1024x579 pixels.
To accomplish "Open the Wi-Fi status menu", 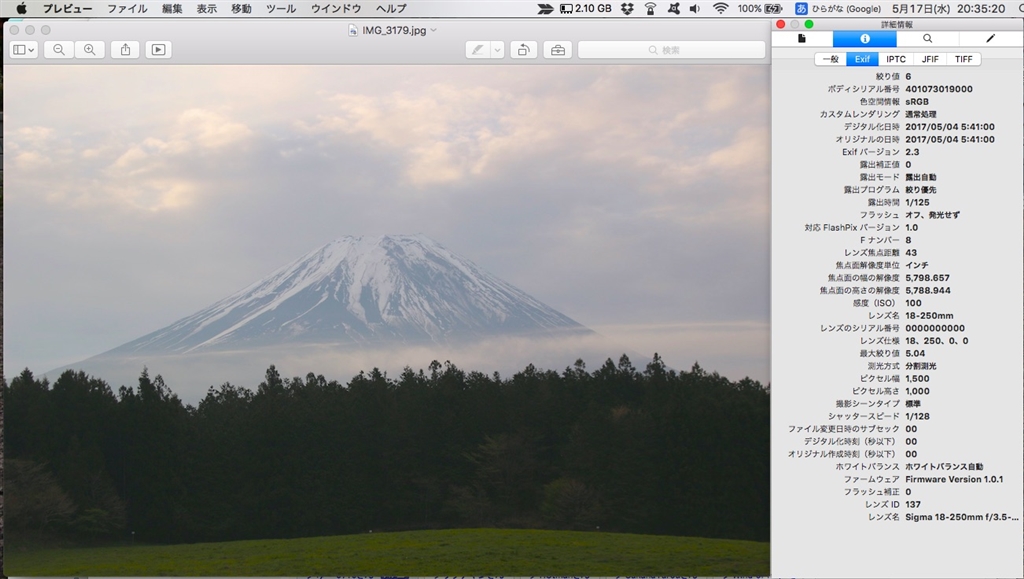I will click(x=720, y=8).
